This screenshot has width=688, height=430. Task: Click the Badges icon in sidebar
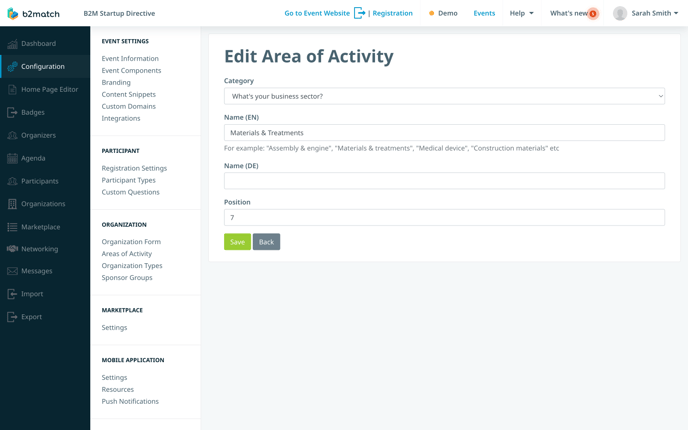pyautogui.click(x=12, y=112)
